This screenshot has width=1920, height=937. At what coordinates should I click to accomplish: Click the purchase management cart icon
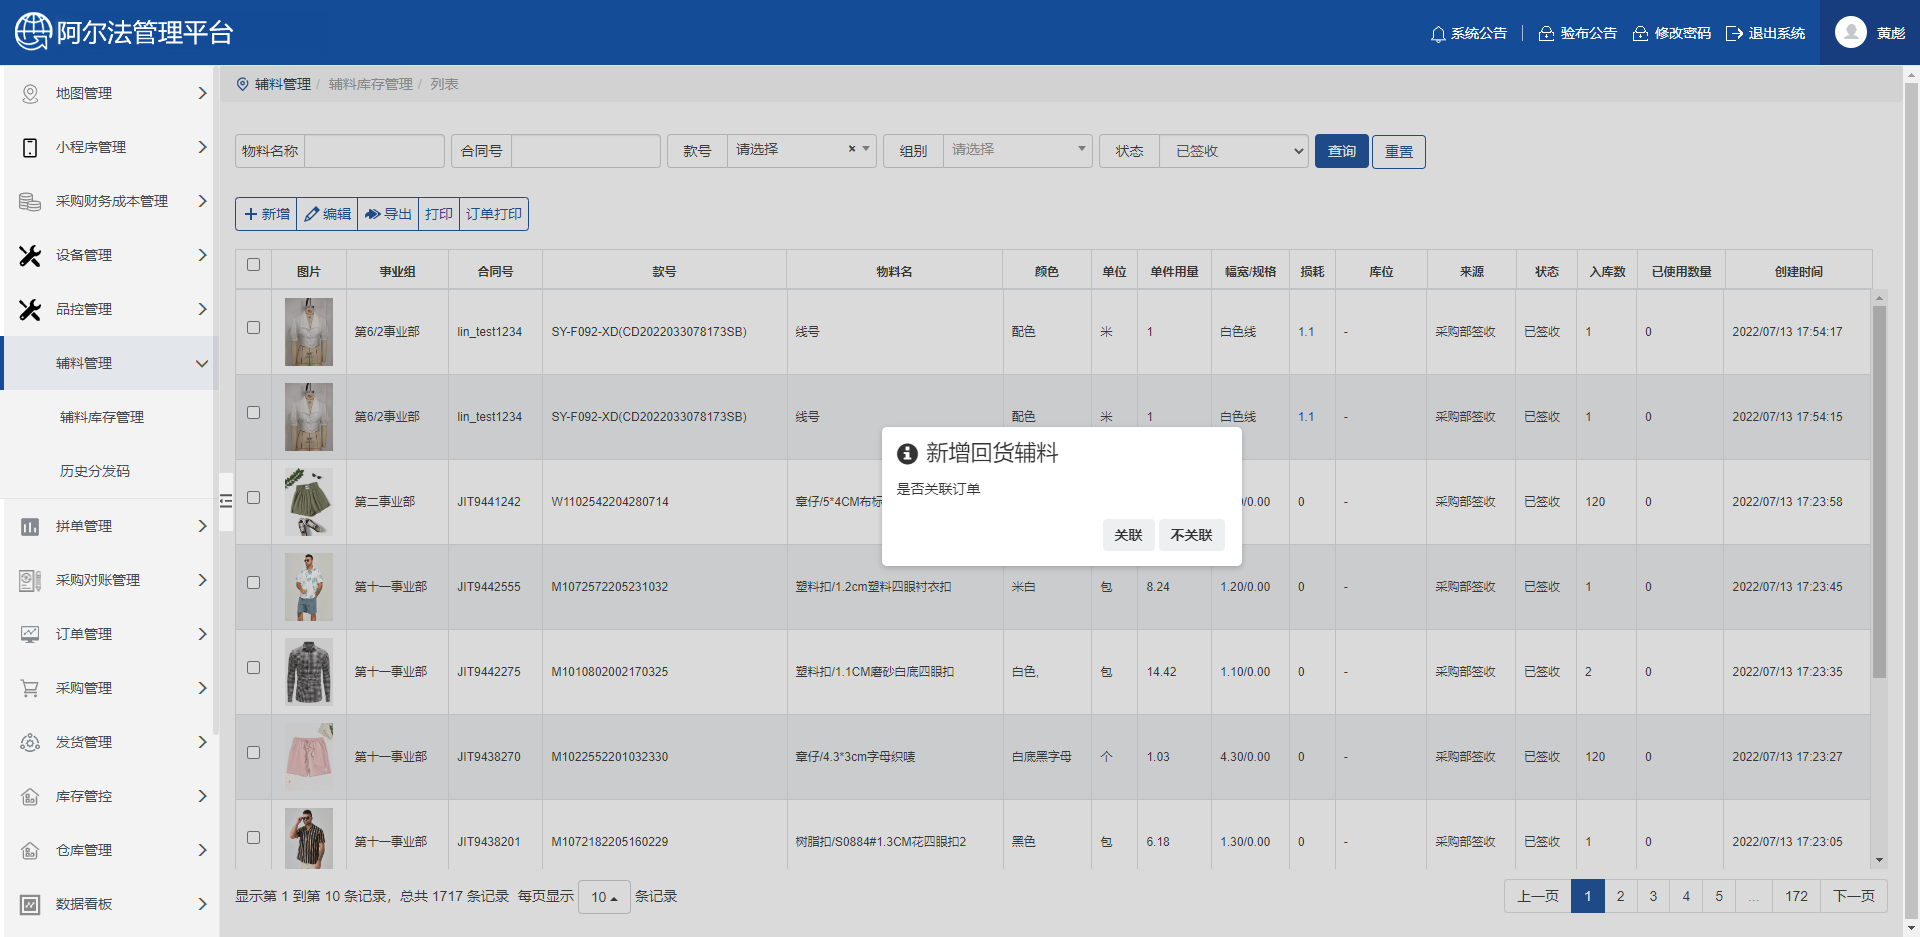tap(30, 688)
